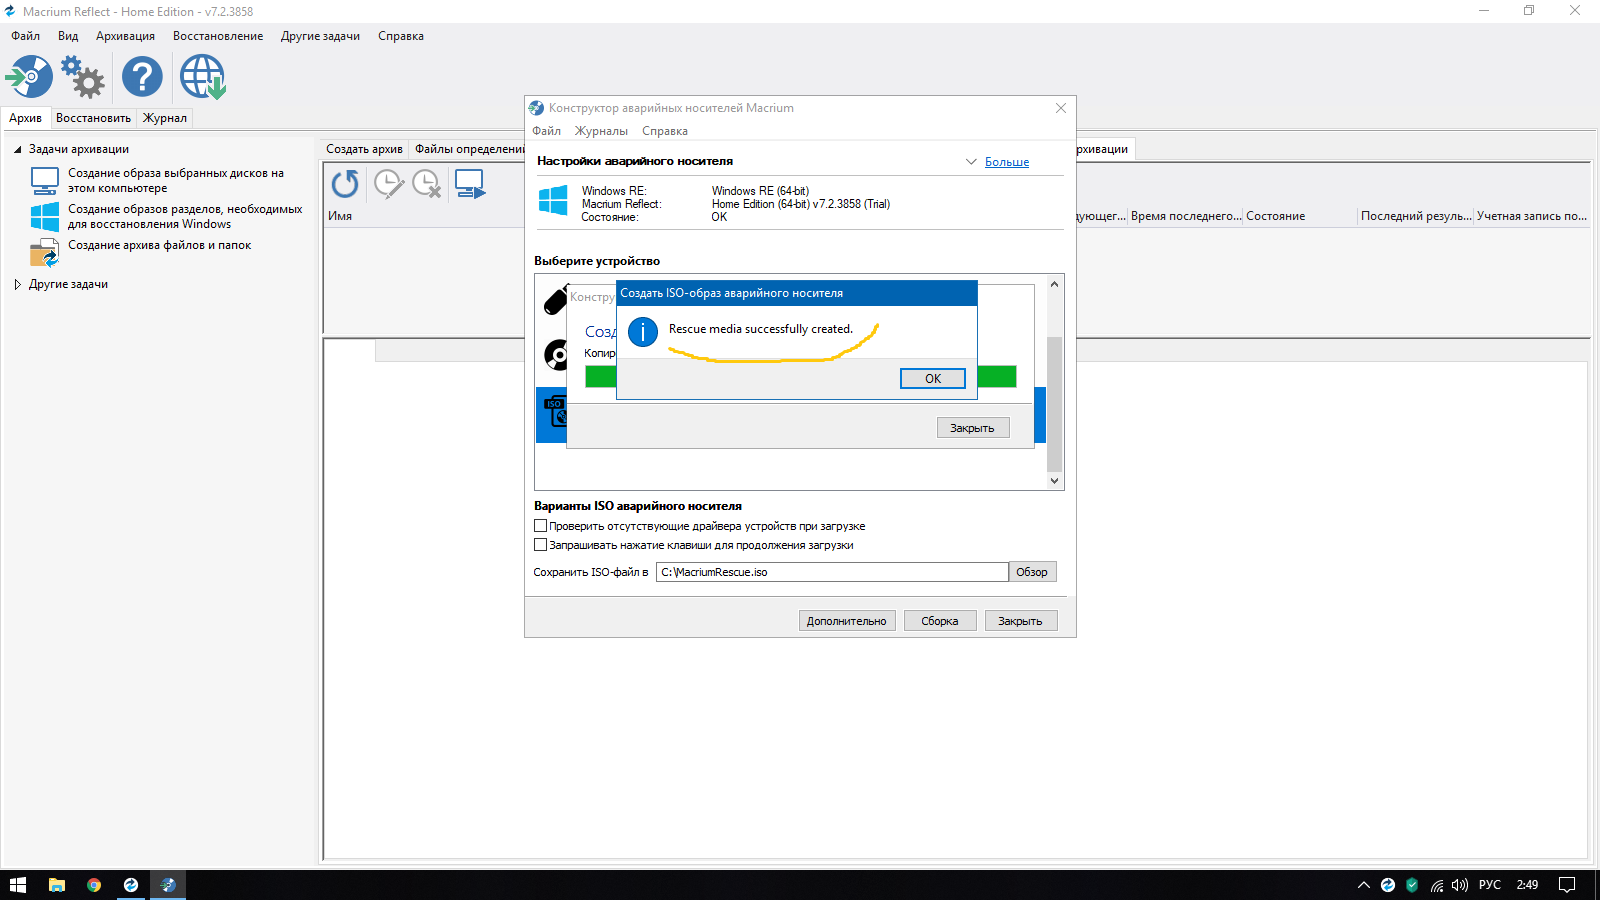Screen dimensions: 1600x900
Task: Click the blue refresh arrow icon
Action: pos(345,184)
